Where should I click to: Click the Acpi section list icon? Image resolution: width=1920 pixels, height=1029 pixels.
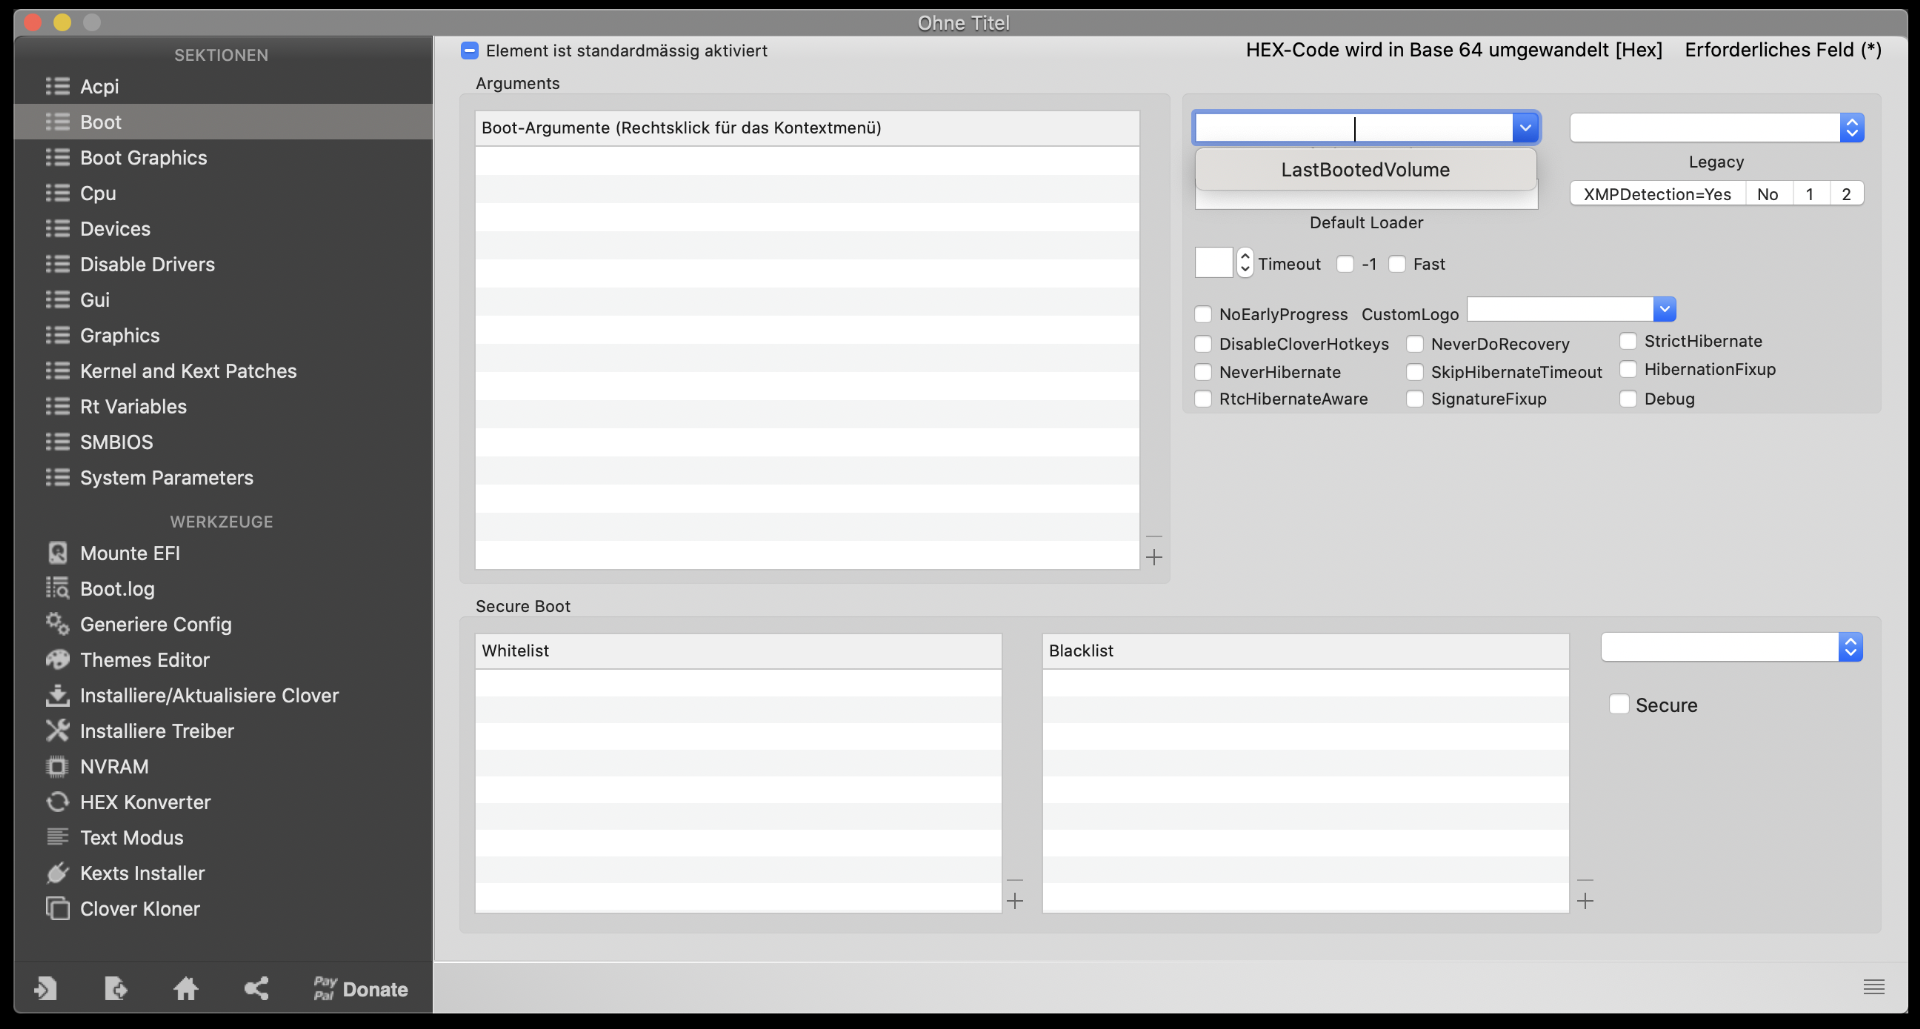pos(58,87)
